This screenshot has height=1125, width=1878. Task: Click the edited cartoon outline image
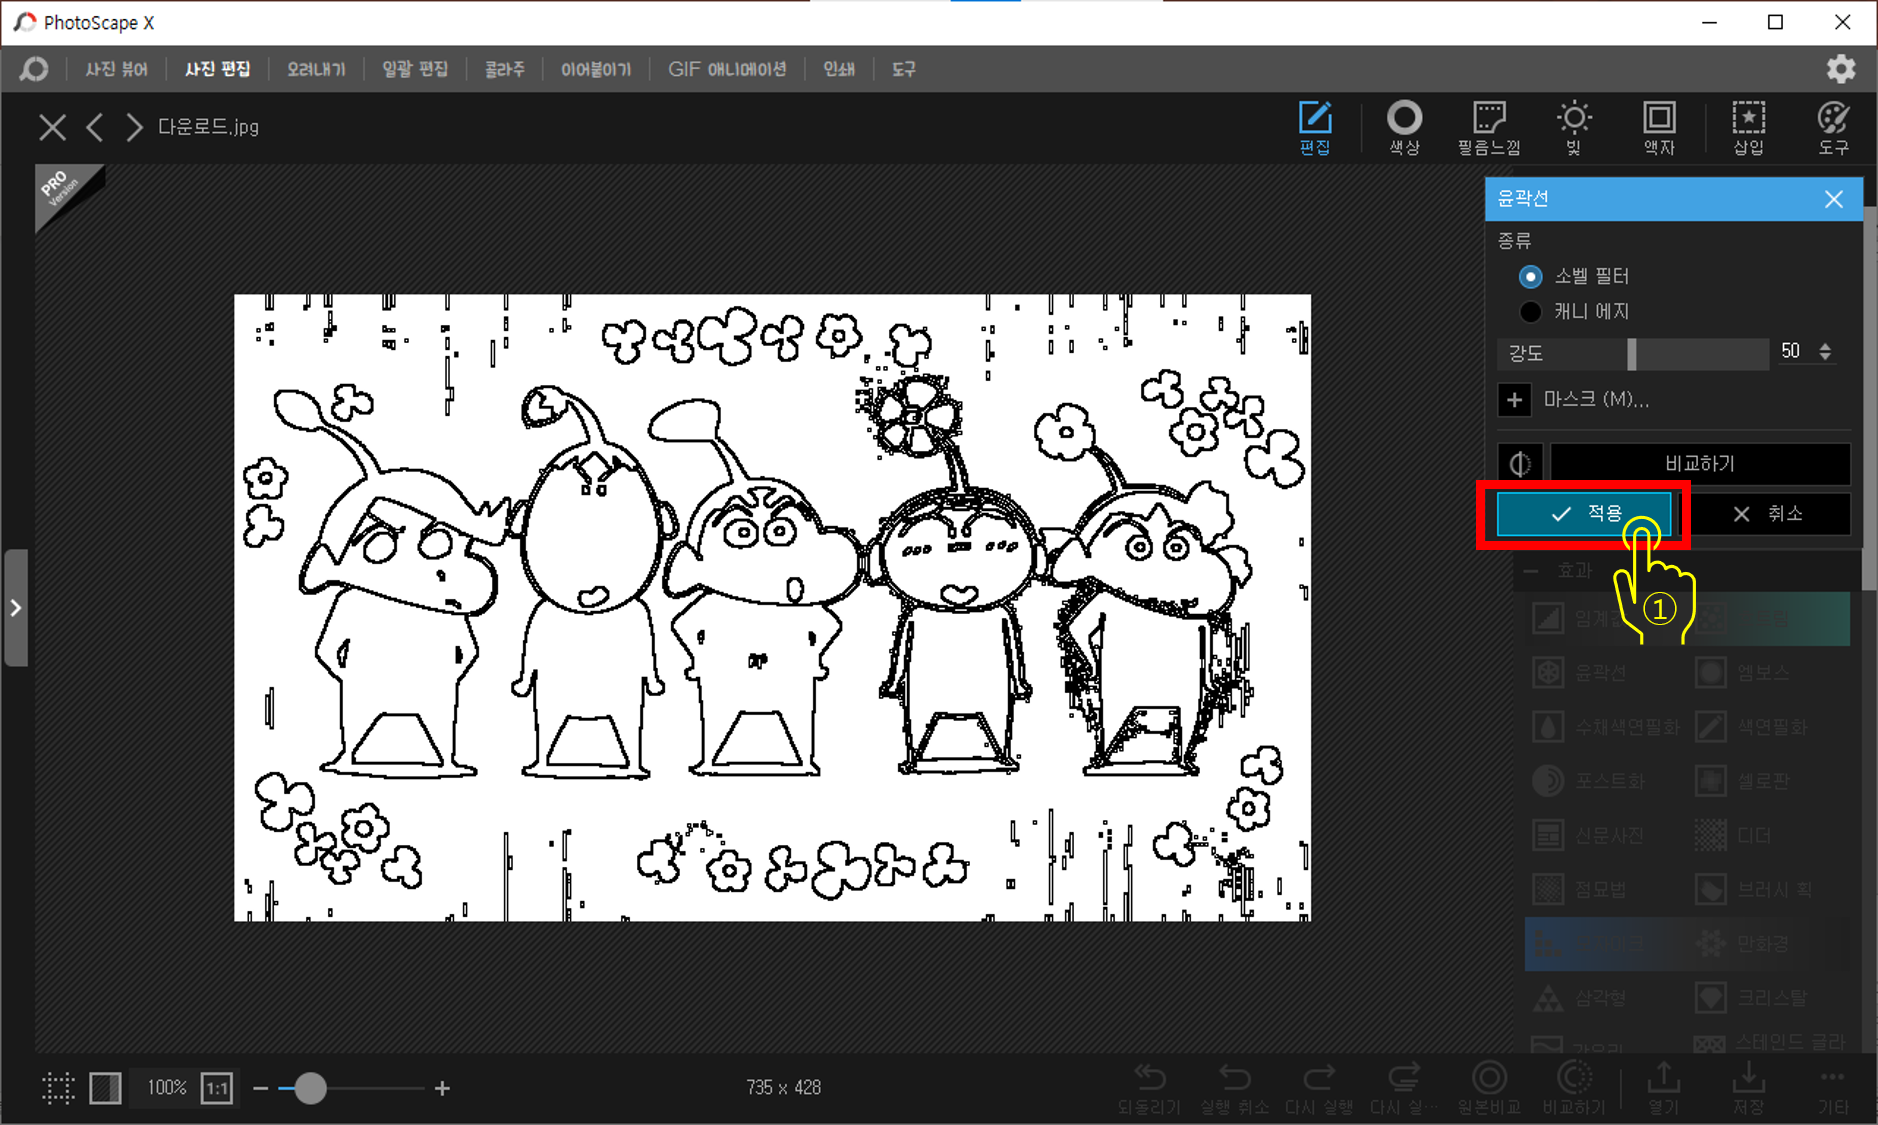point(772,607)
